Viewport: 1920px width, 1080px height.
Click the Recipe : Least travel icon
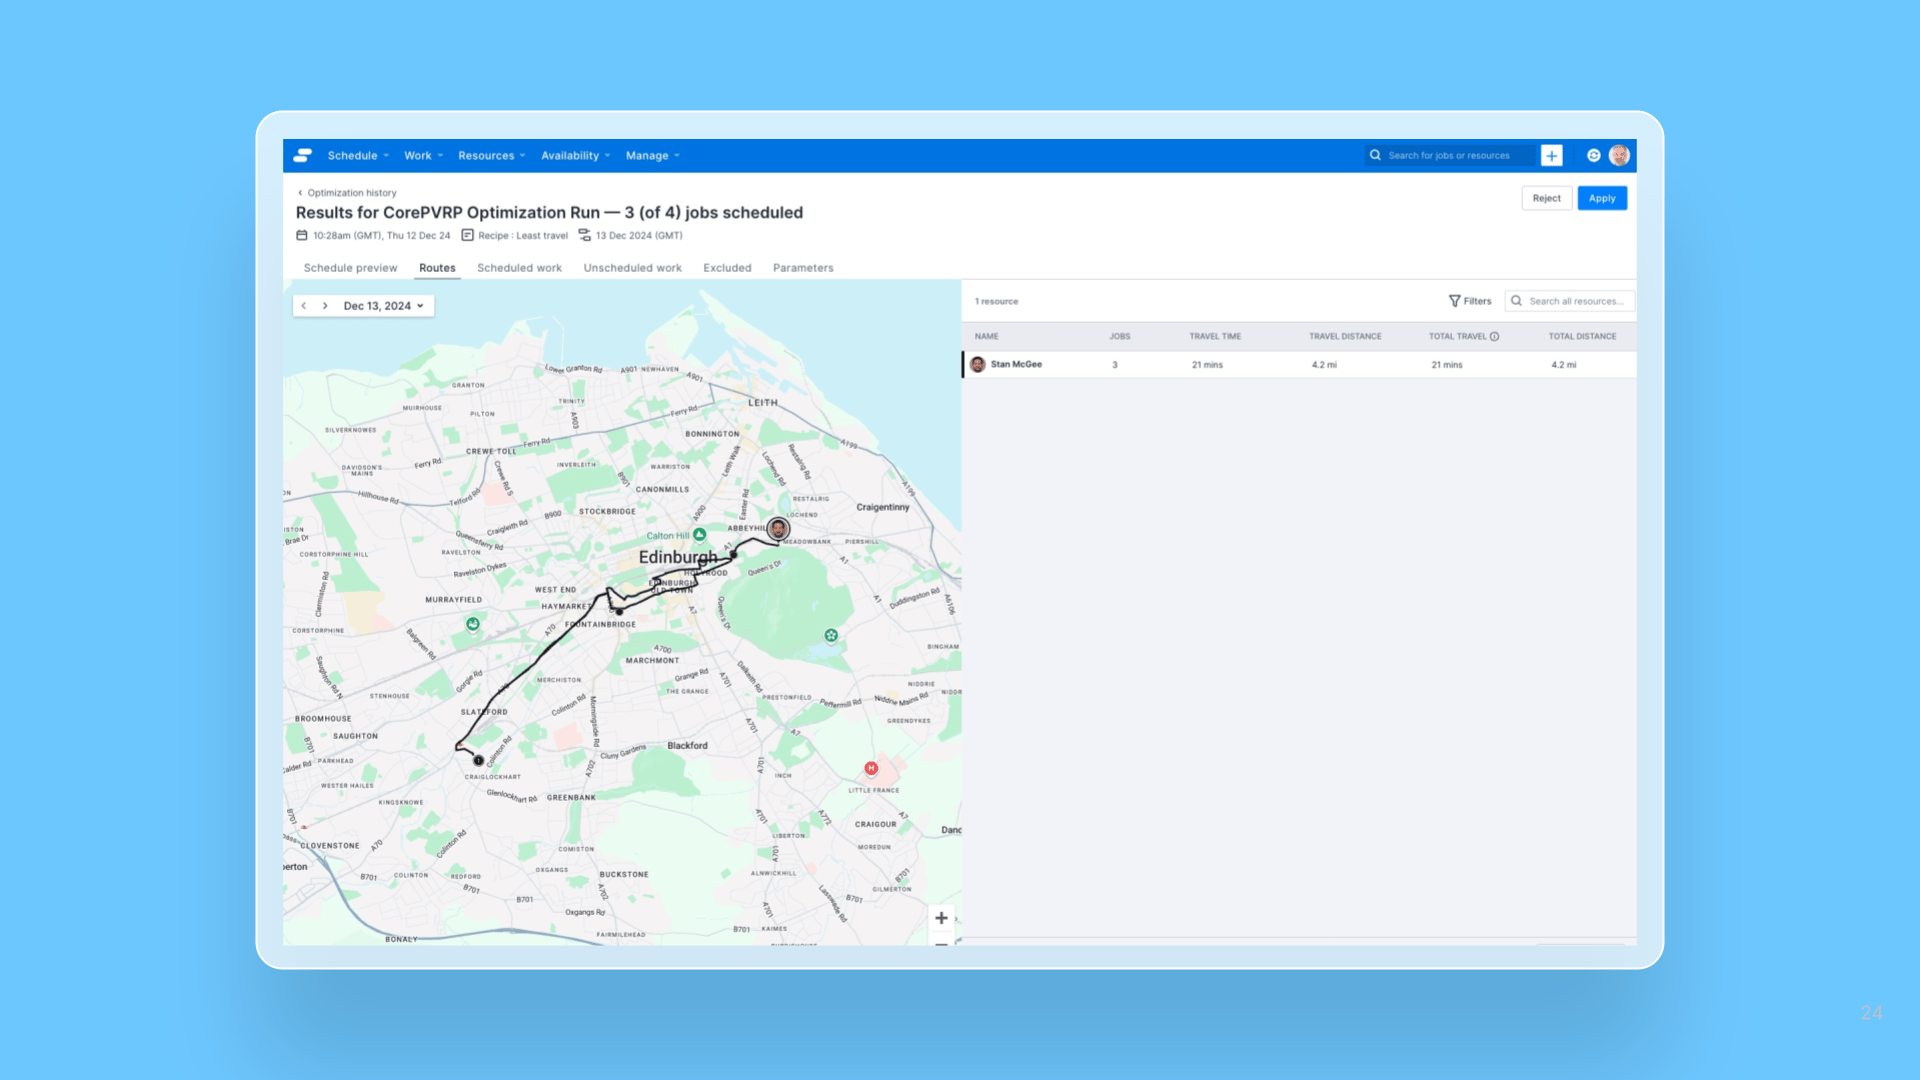point(467,236)
